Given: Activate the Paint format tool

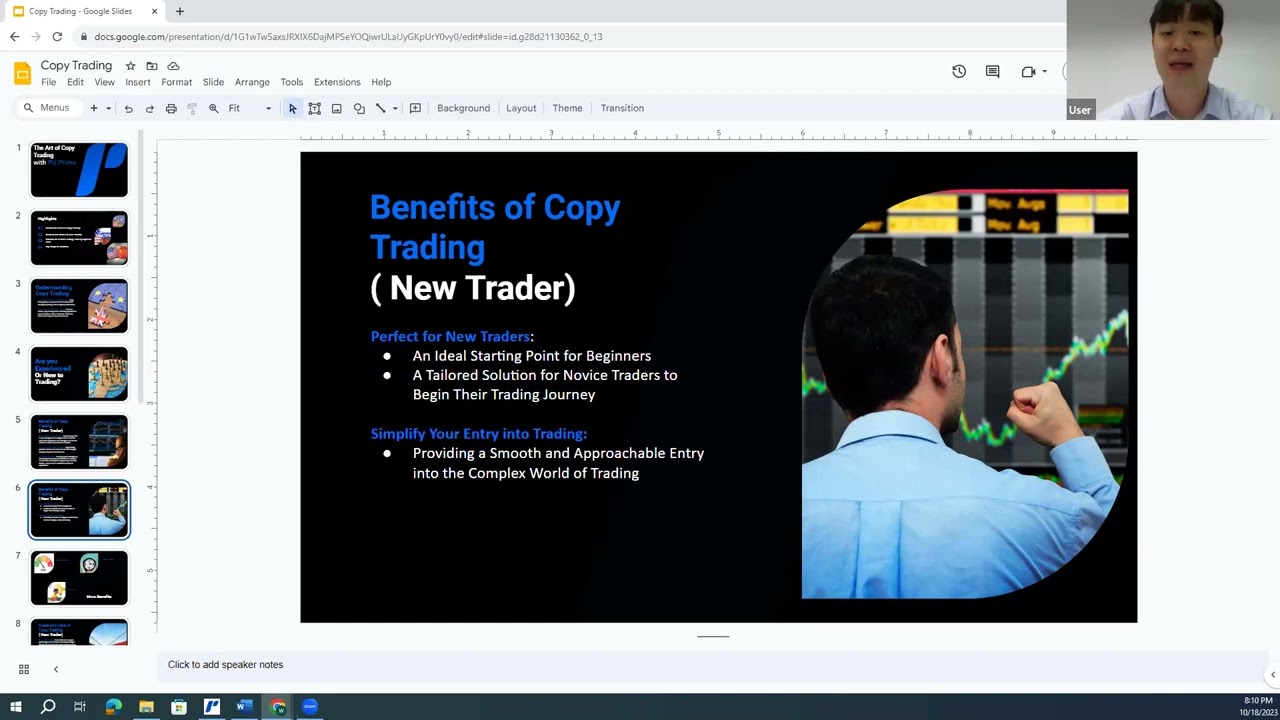Looking at the screenshot, I should 192,108.
